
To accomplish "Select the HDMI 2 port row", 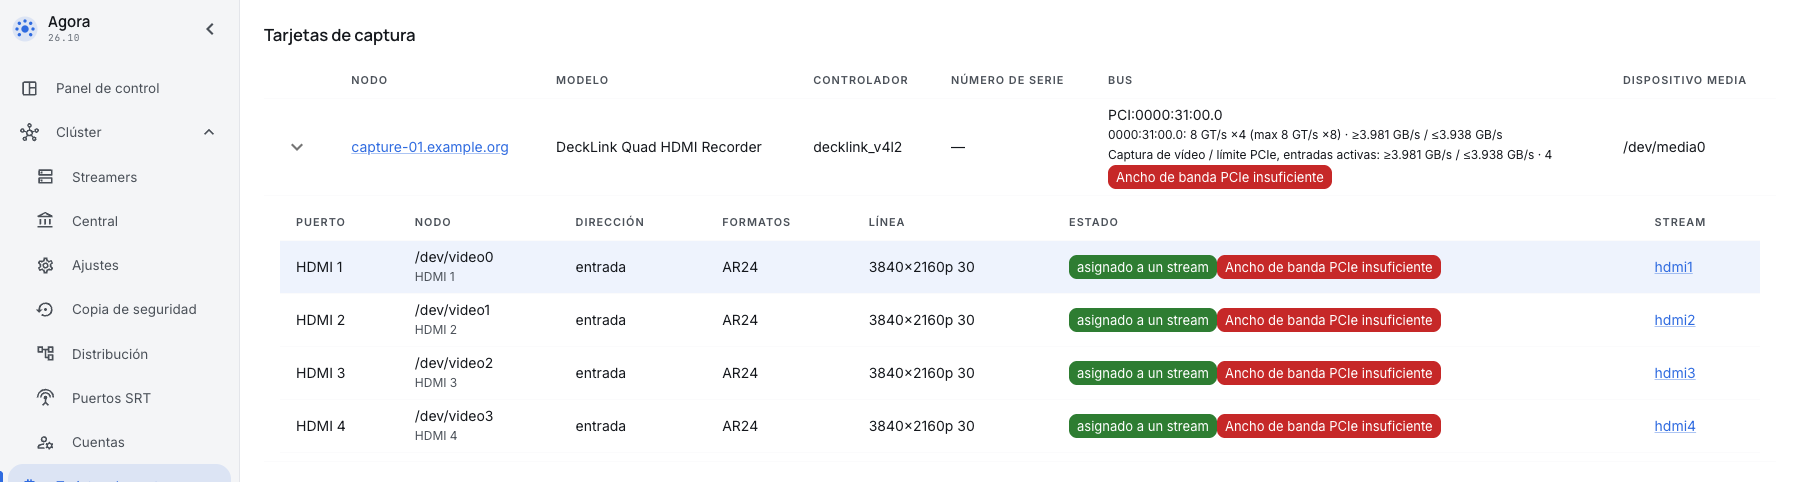I will [x=1020, y=320].
